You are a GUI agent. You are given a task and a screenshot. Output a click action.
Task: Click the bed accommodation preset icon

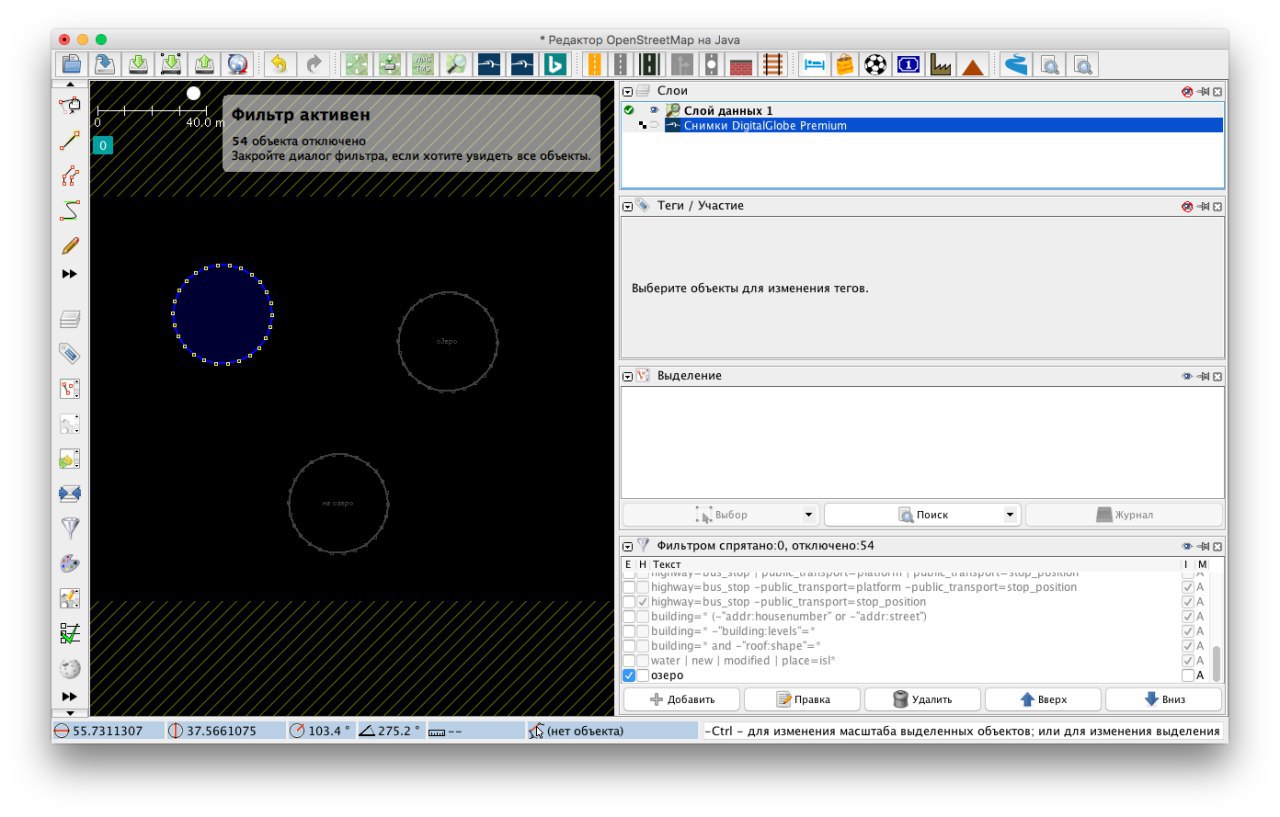(x=815, y=65)
